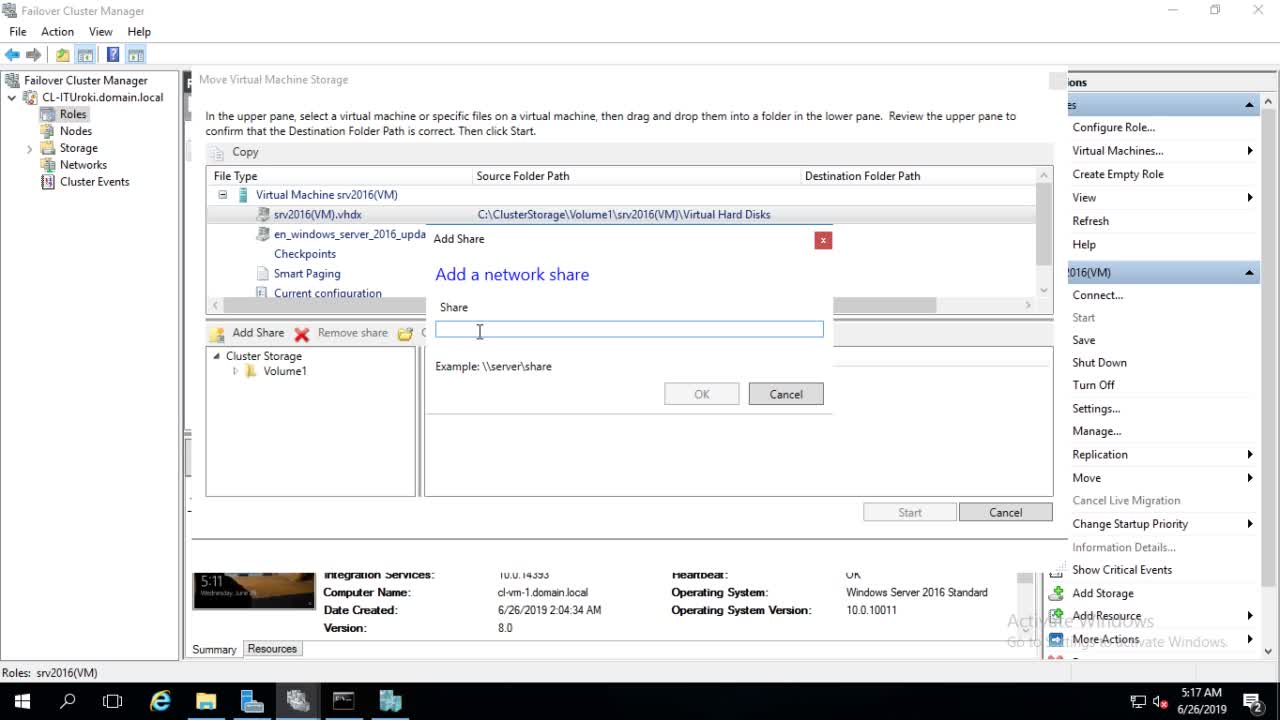Click the Share path input field

pyautogui.click(x=629, y=329)
